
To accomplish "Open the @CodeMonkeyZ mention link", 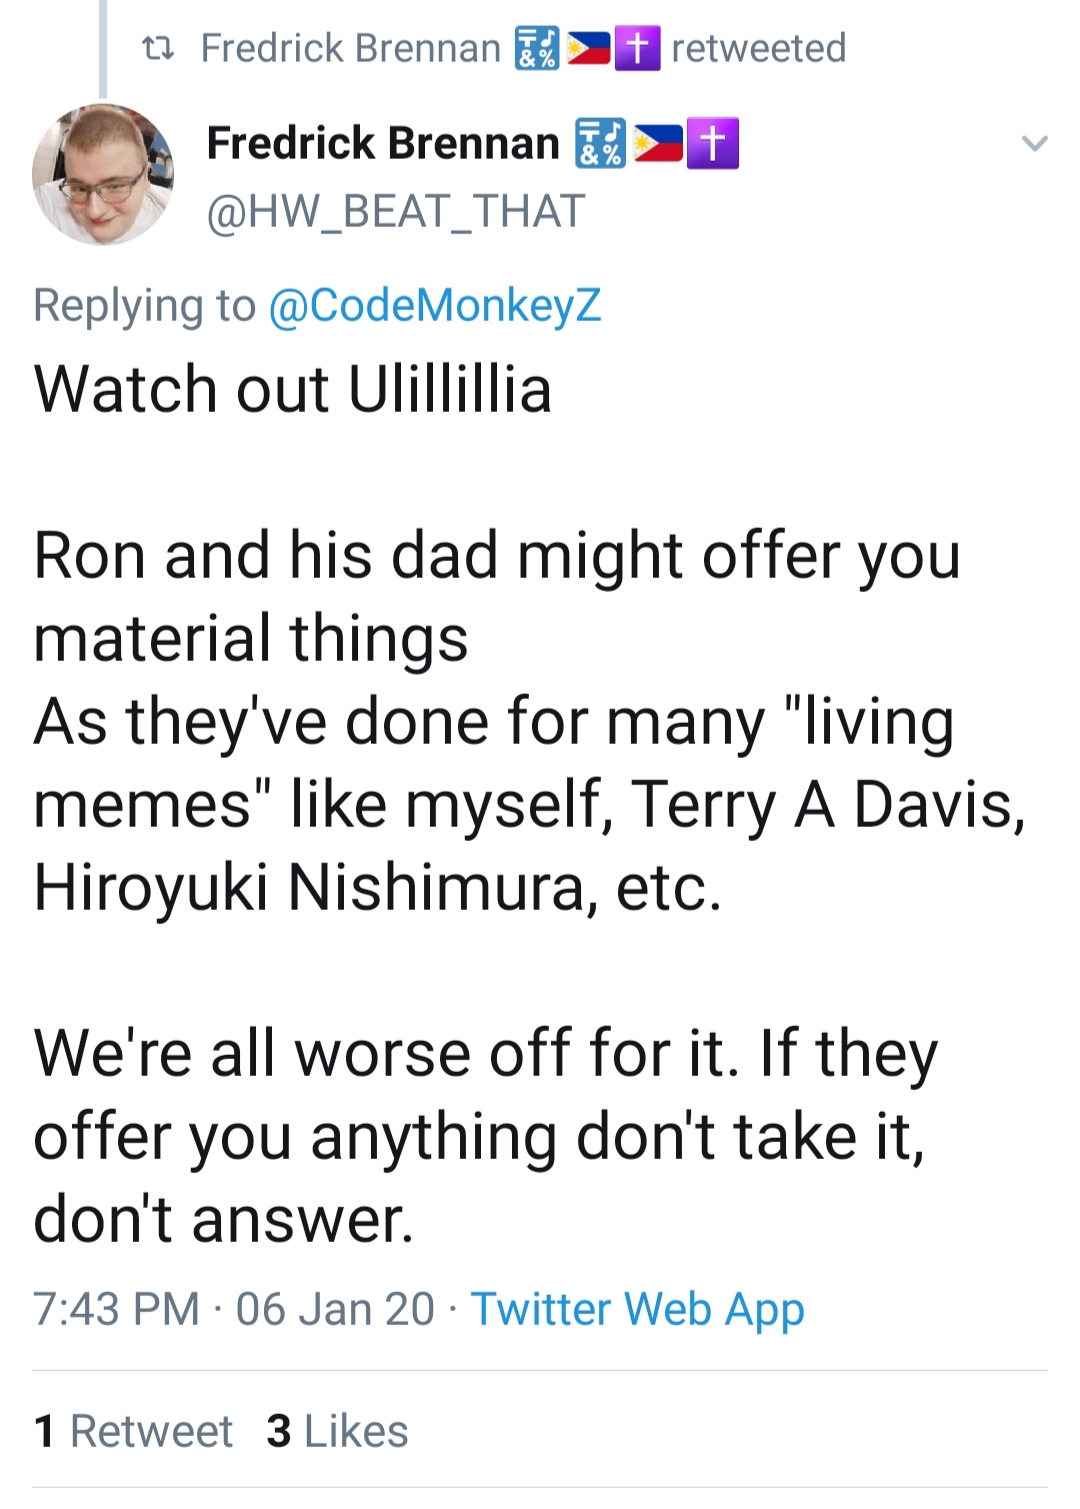I will [x=435, y=305].
